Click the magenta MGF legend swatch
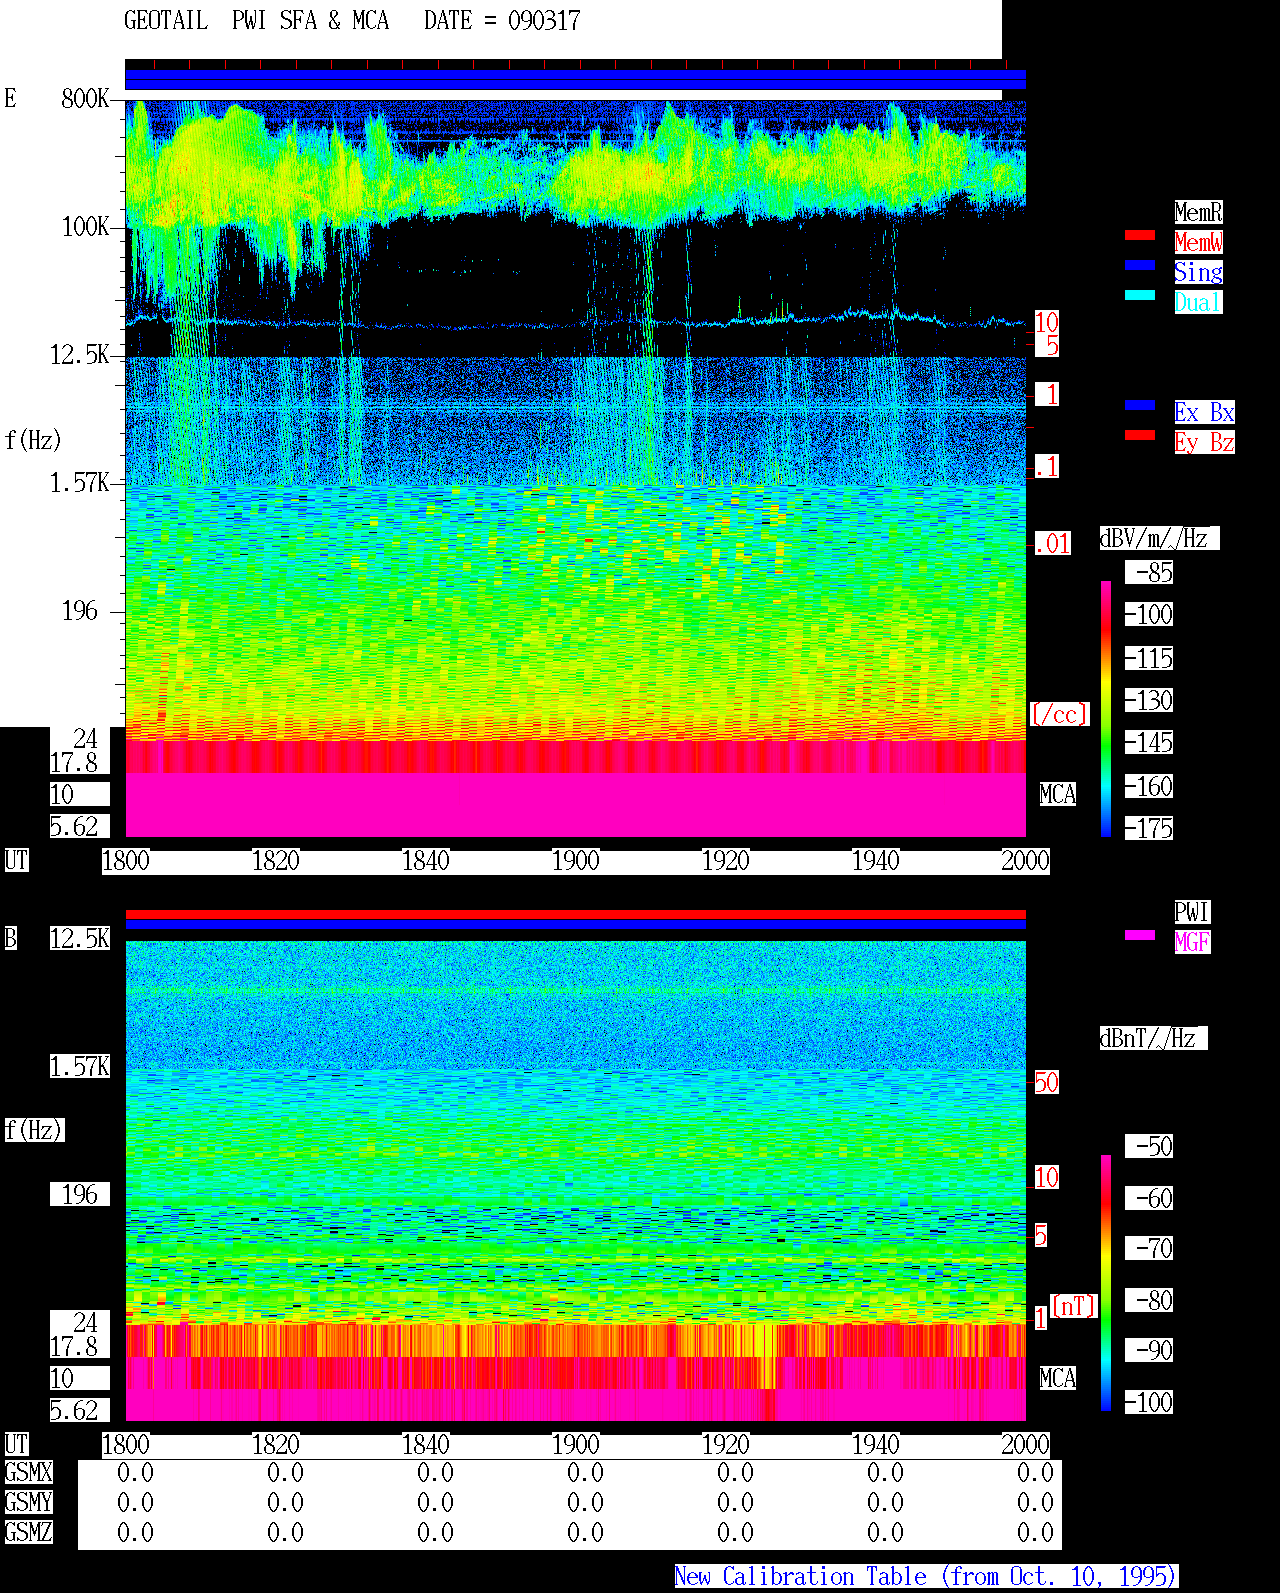 (x=1140, y=935)
